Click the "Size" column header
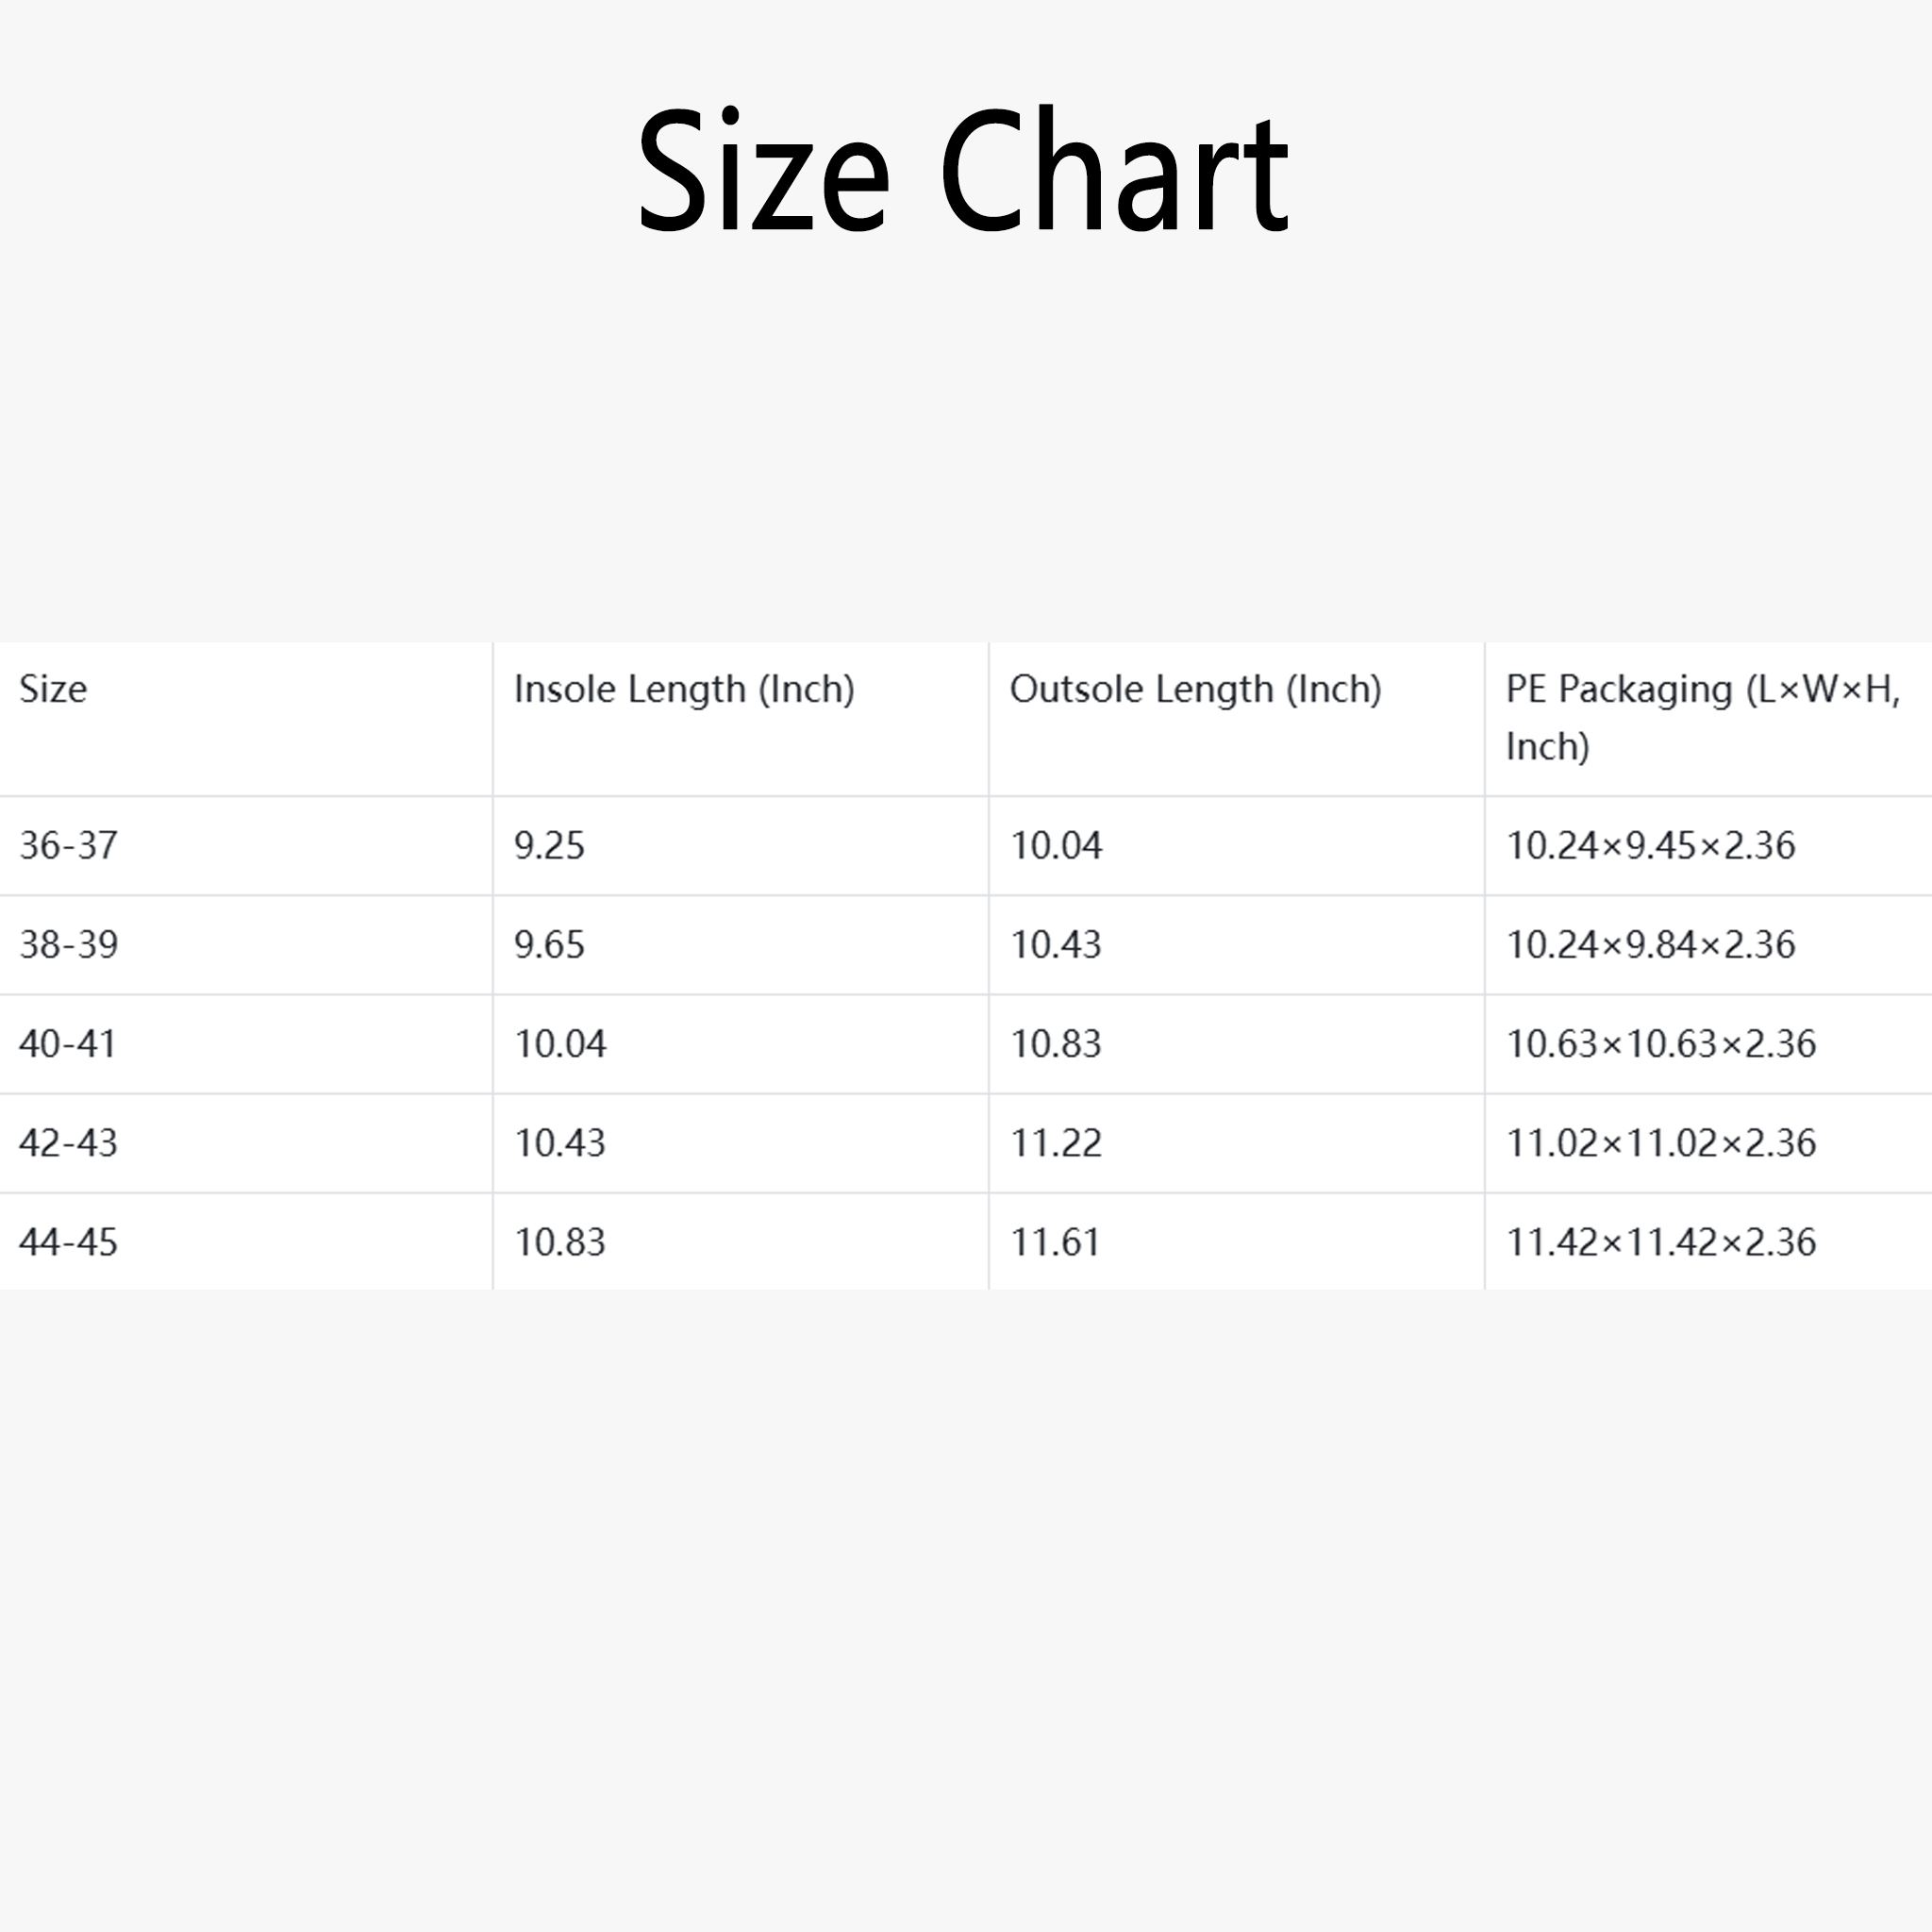Viewport: 1932px width, 1932px height. click(53, 689)
